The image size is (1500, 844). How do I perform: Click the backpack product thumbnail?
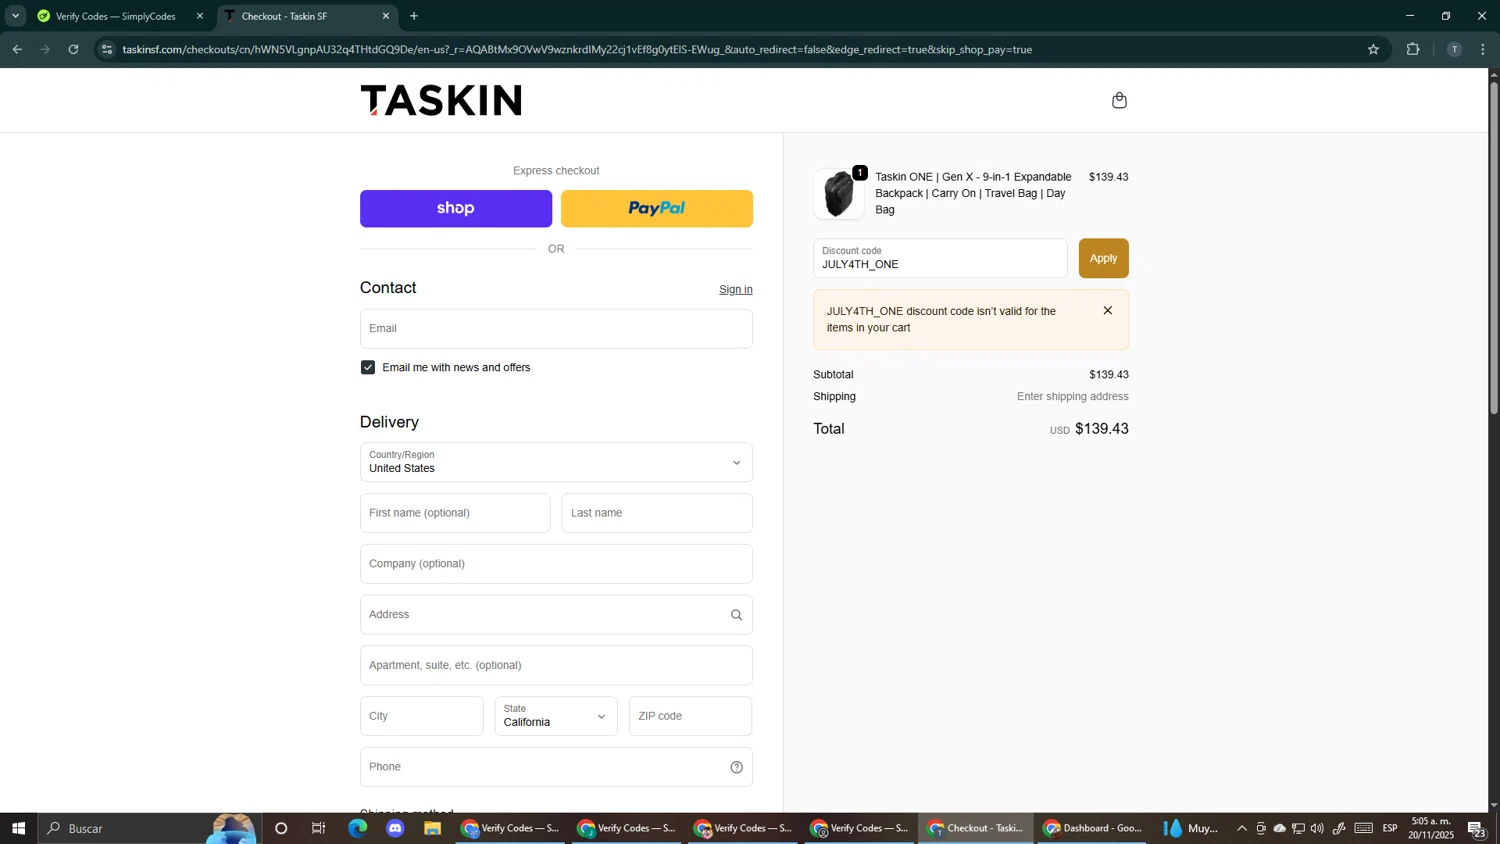coord(839,193)
